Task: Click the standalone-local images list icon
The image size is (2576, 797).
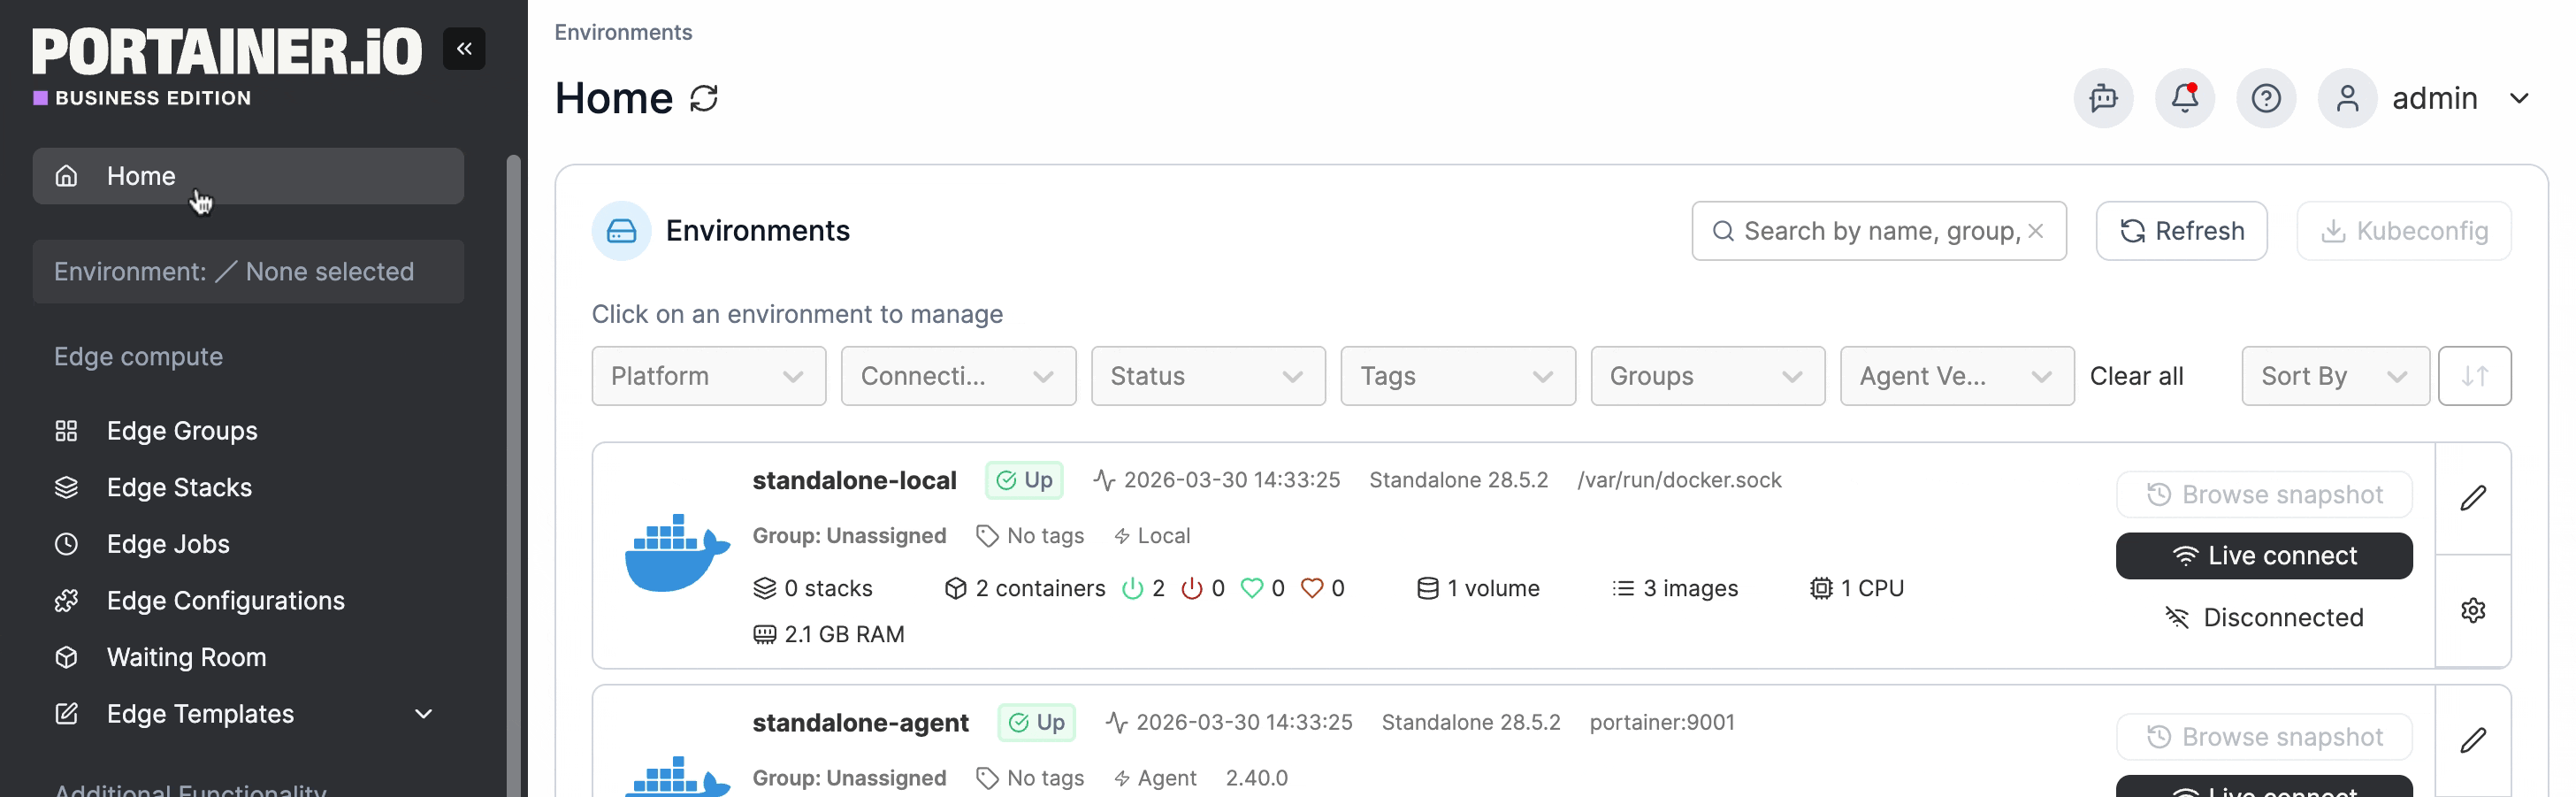Action: pyautogui.click(x=1622, y=588)
